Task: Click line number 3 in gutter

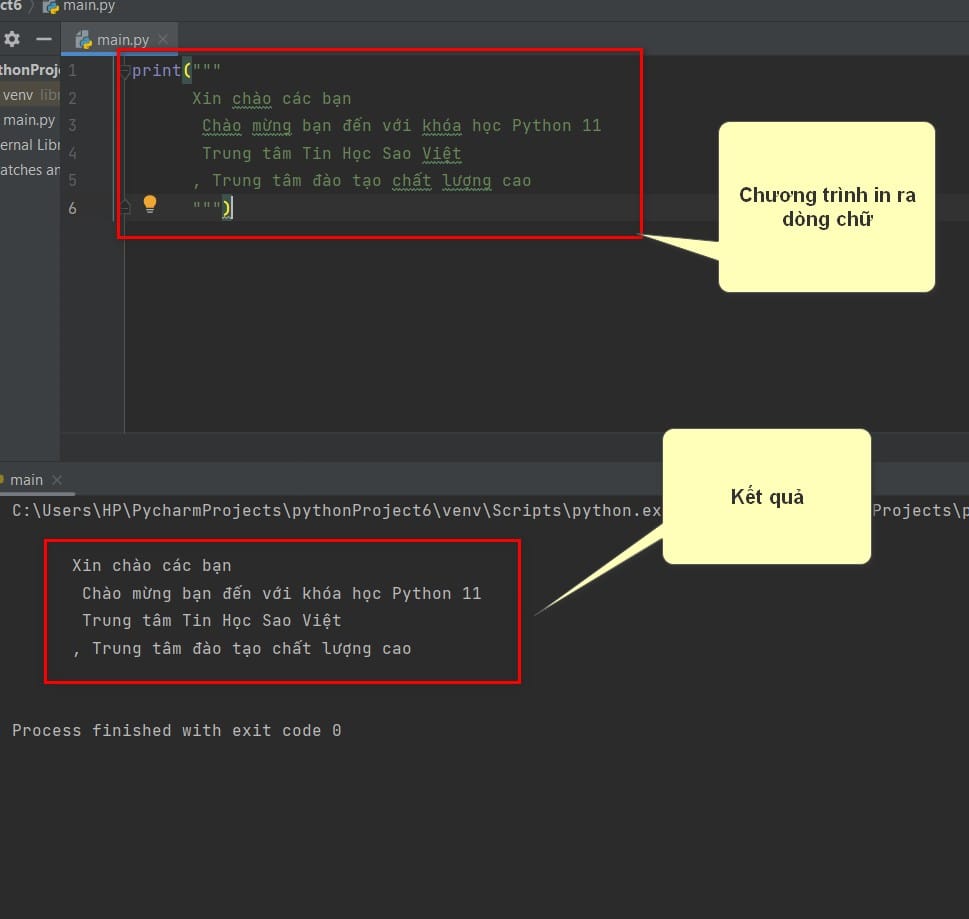Action: point(72,125)
